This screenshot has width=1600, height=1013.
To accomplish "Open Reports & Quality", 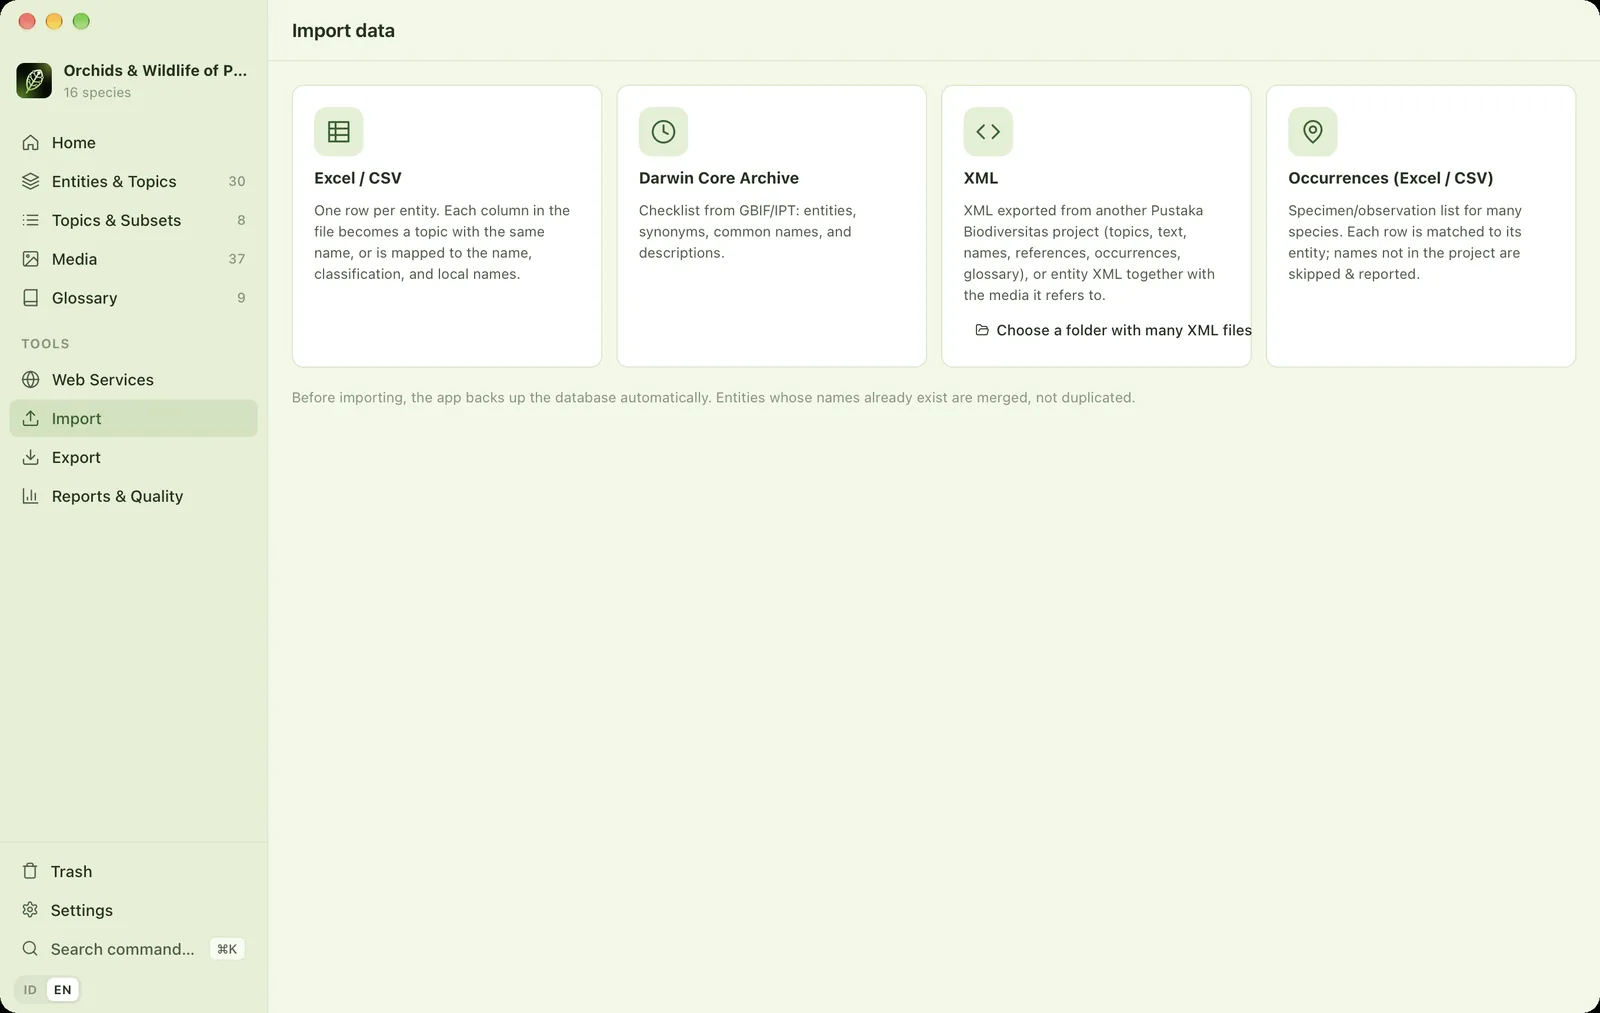I will (133, 496).
